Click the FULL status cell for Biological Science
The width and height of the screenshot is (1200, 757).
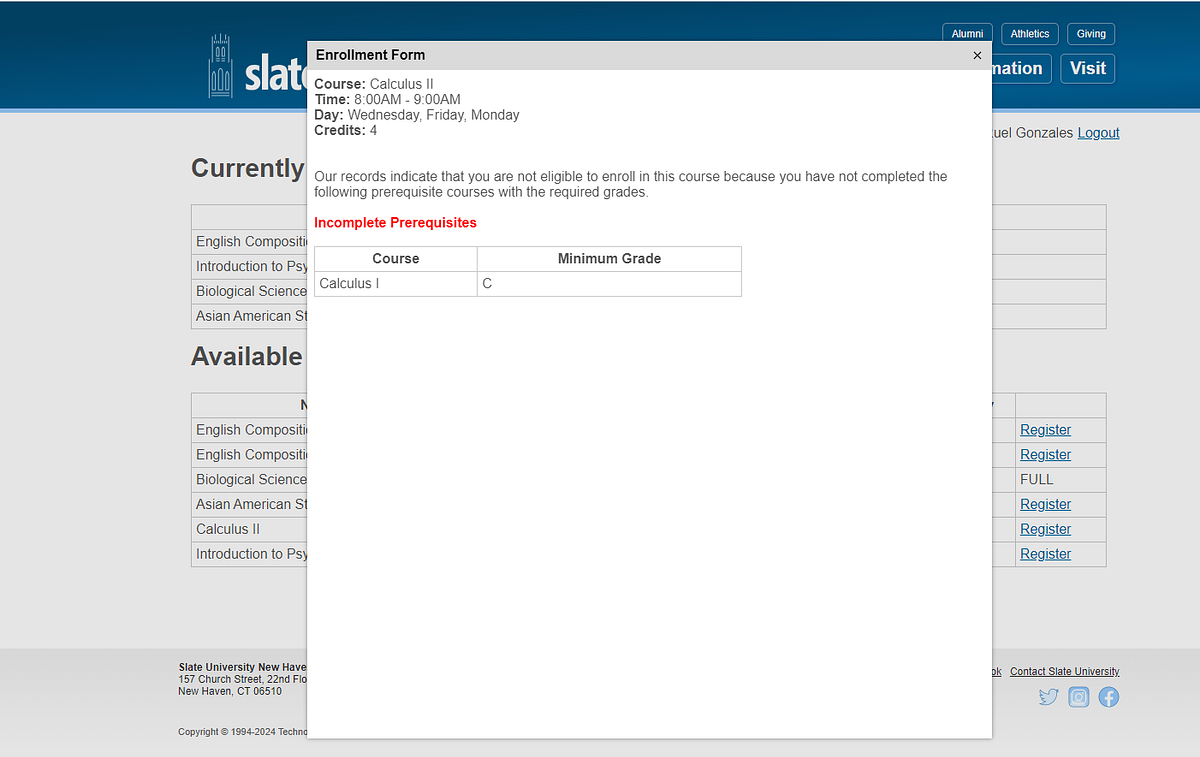(1037, 479)
